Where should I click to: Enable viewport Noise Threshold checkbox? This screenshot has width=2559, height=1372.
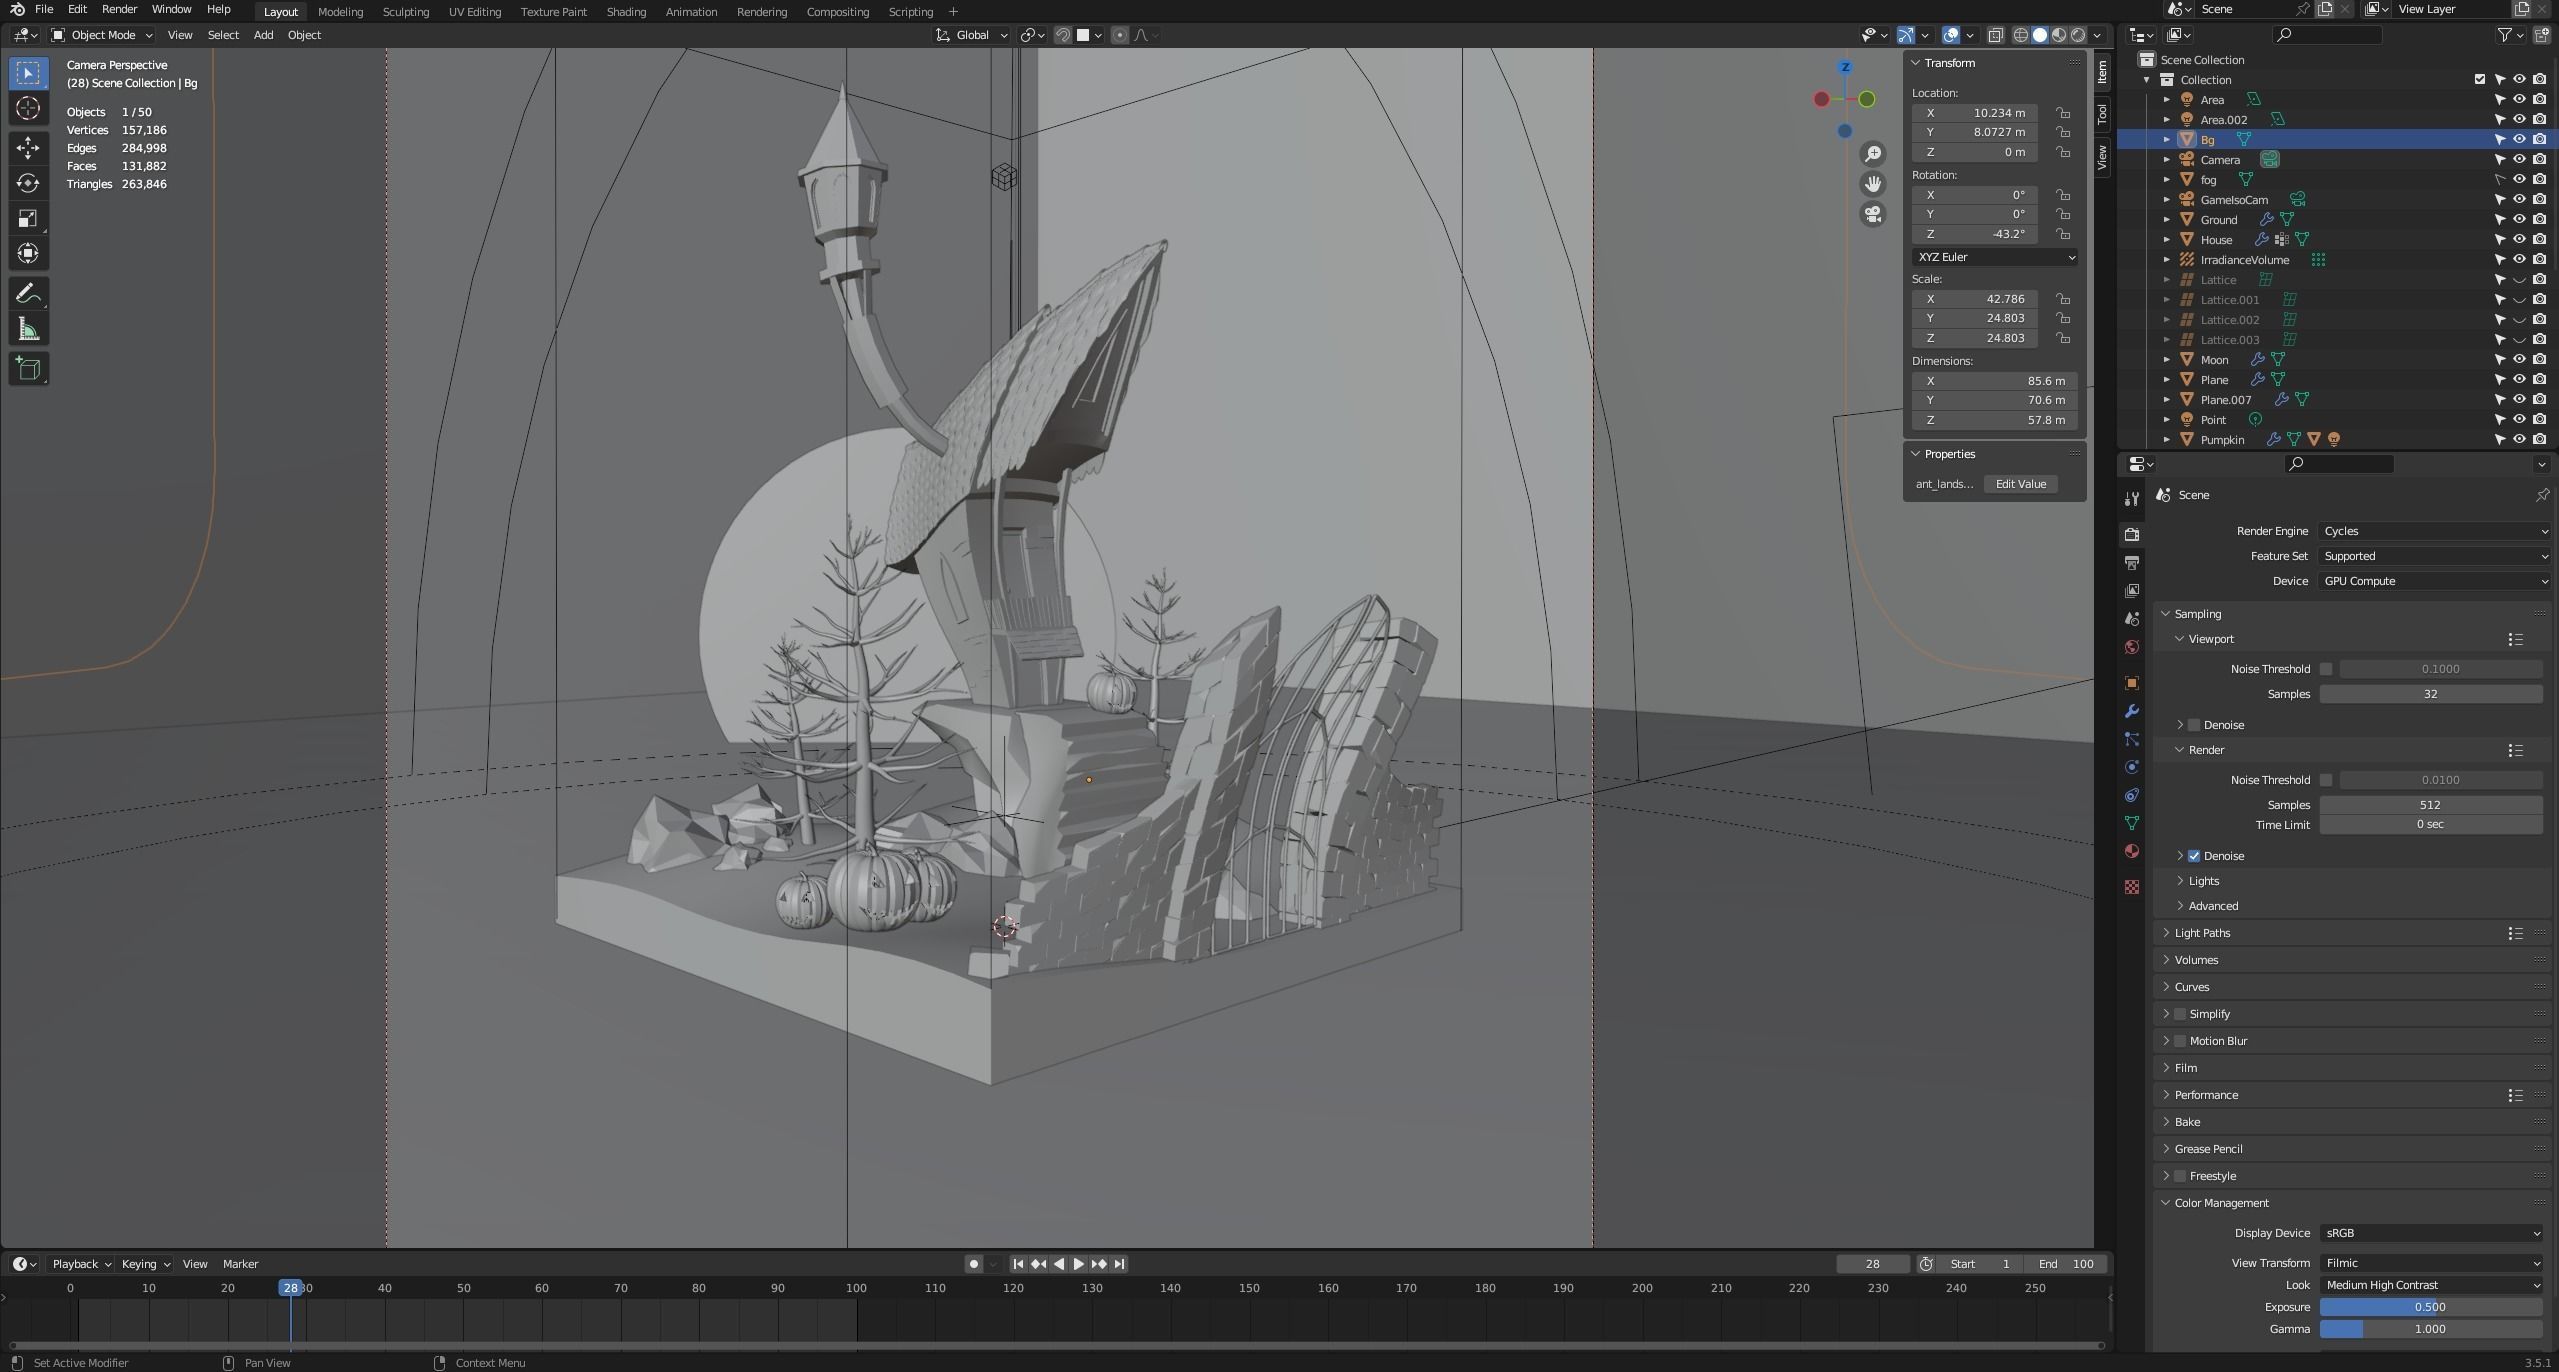click(x=2326, y=669)
